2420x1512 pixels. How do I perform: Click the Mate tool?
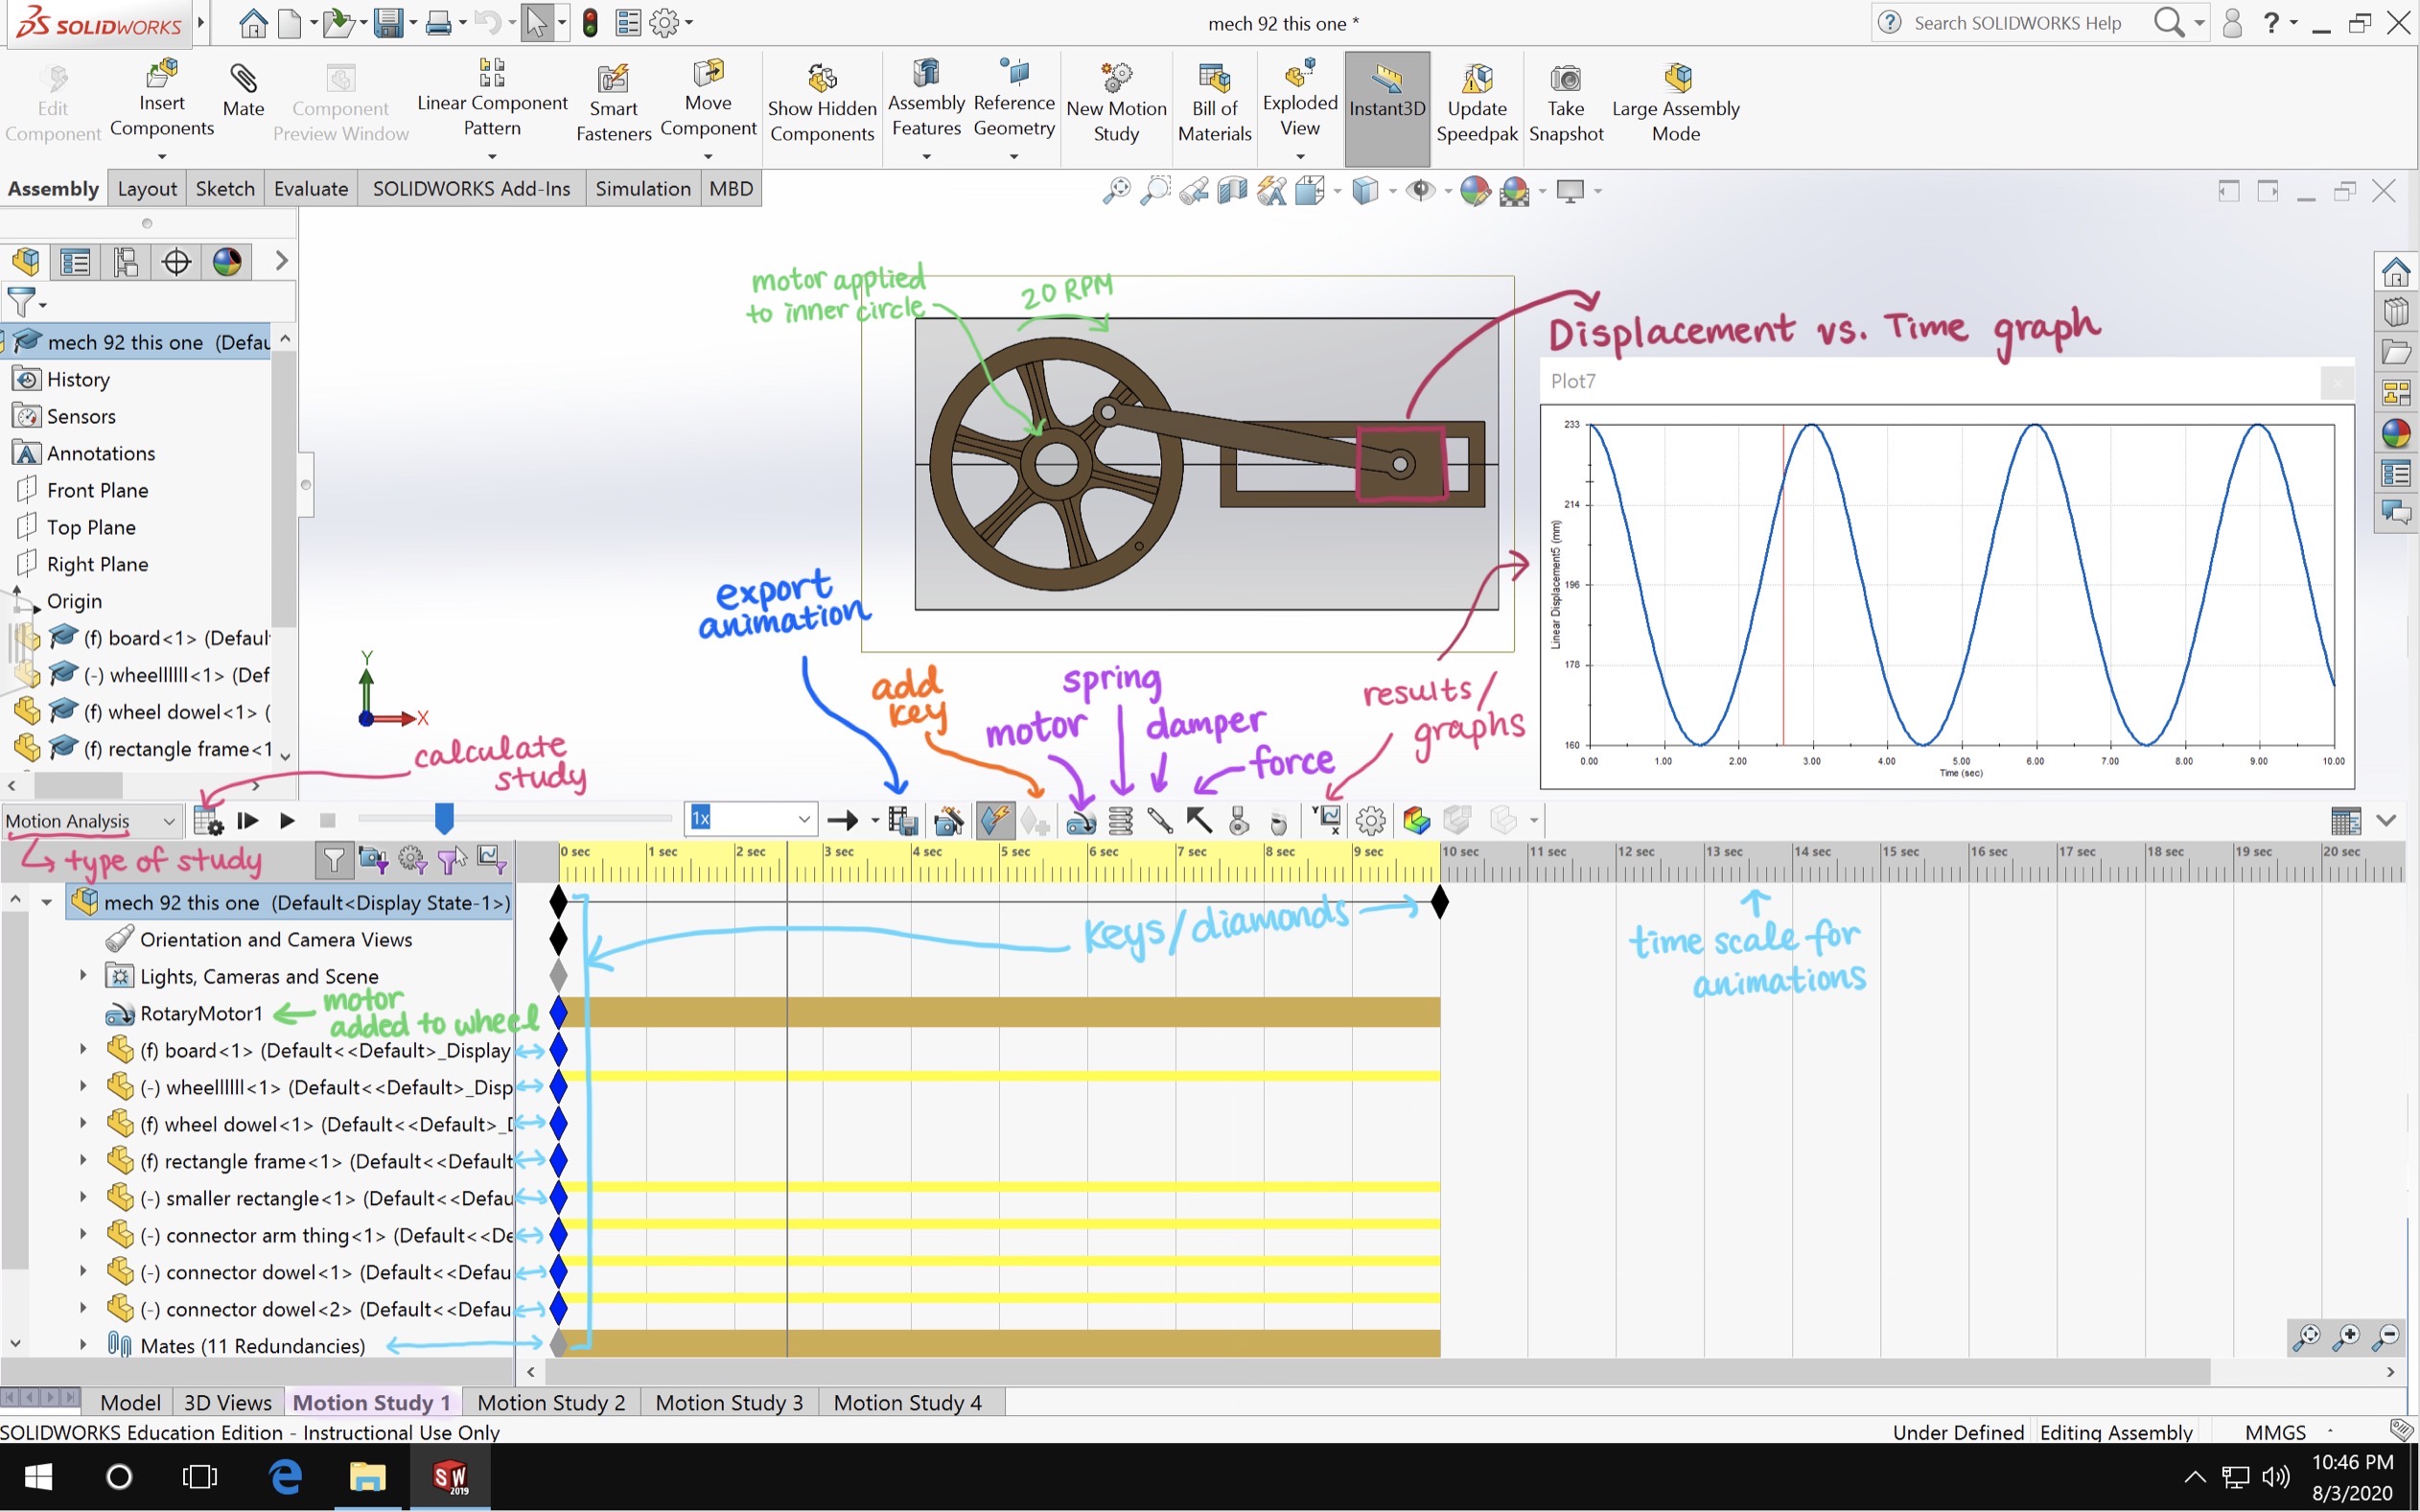(243, 92)
